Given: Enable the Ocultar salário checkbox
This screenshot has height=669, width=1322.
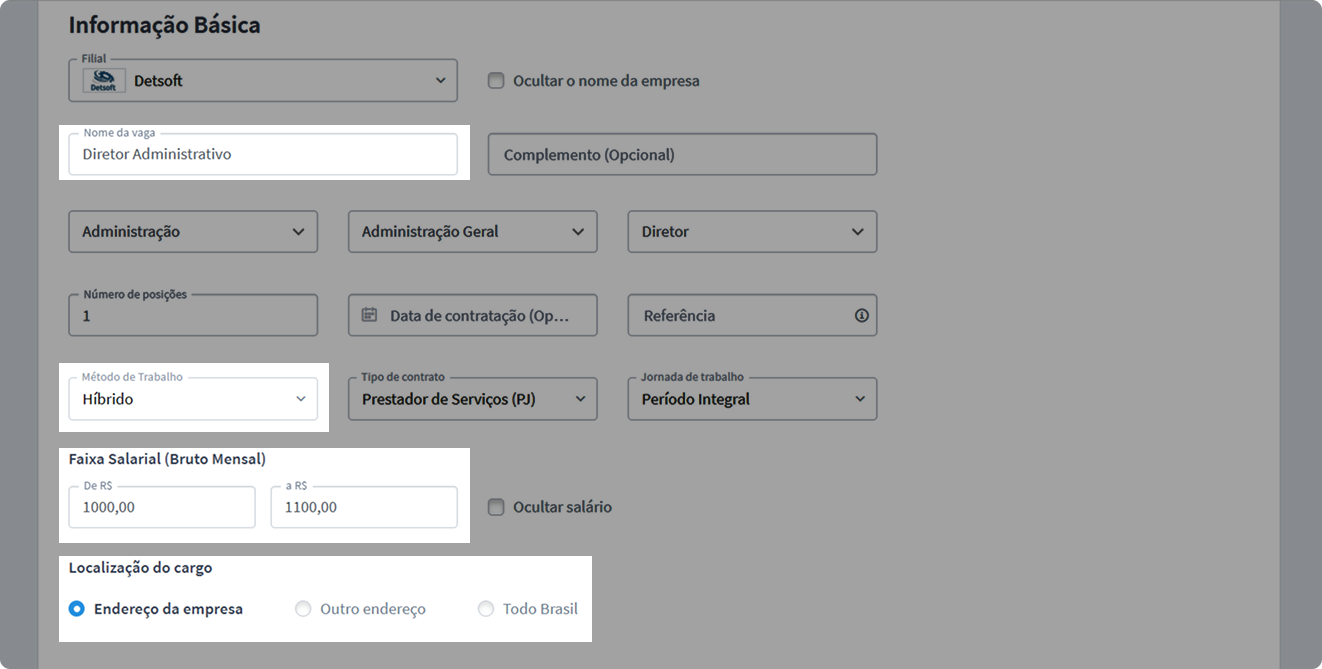Looking at the screenshot, I should [x=496, y=507].
